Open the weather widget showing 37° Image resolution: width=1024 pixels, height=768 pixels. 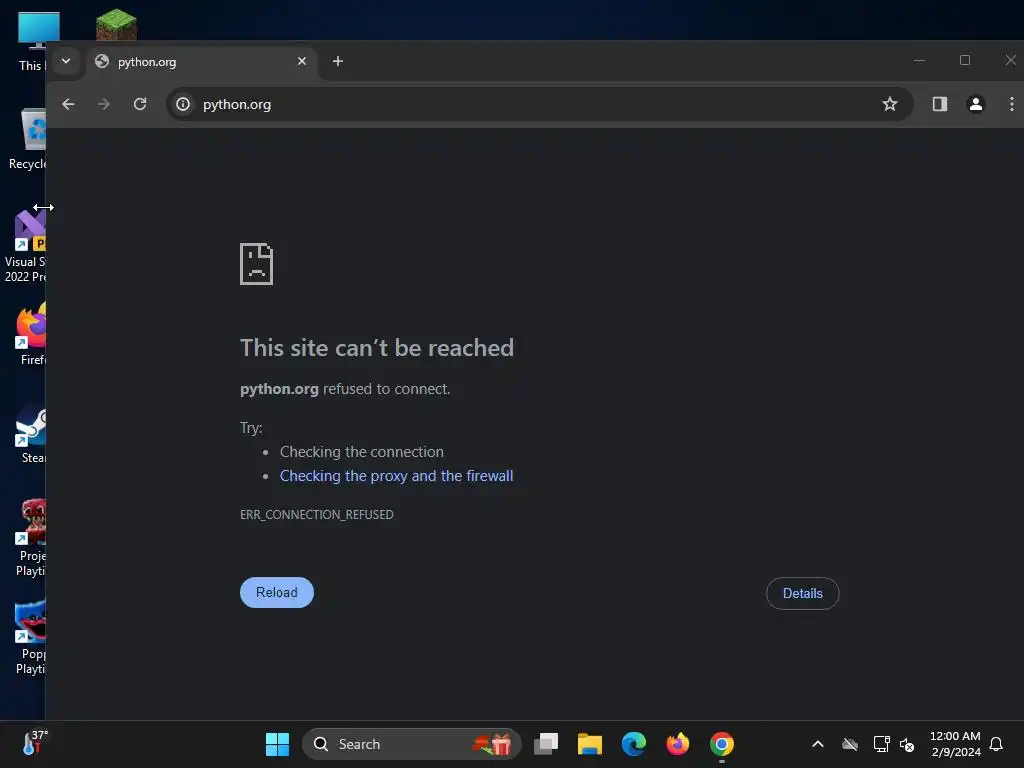point(35,743)
